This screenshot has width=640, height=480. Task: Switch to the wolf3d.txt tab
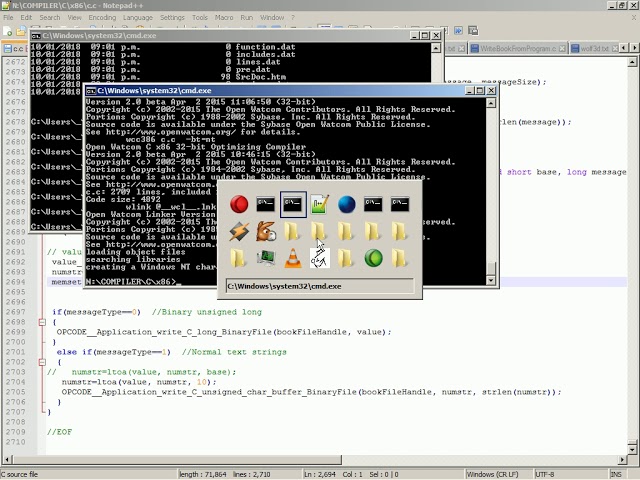click(594, 49)
